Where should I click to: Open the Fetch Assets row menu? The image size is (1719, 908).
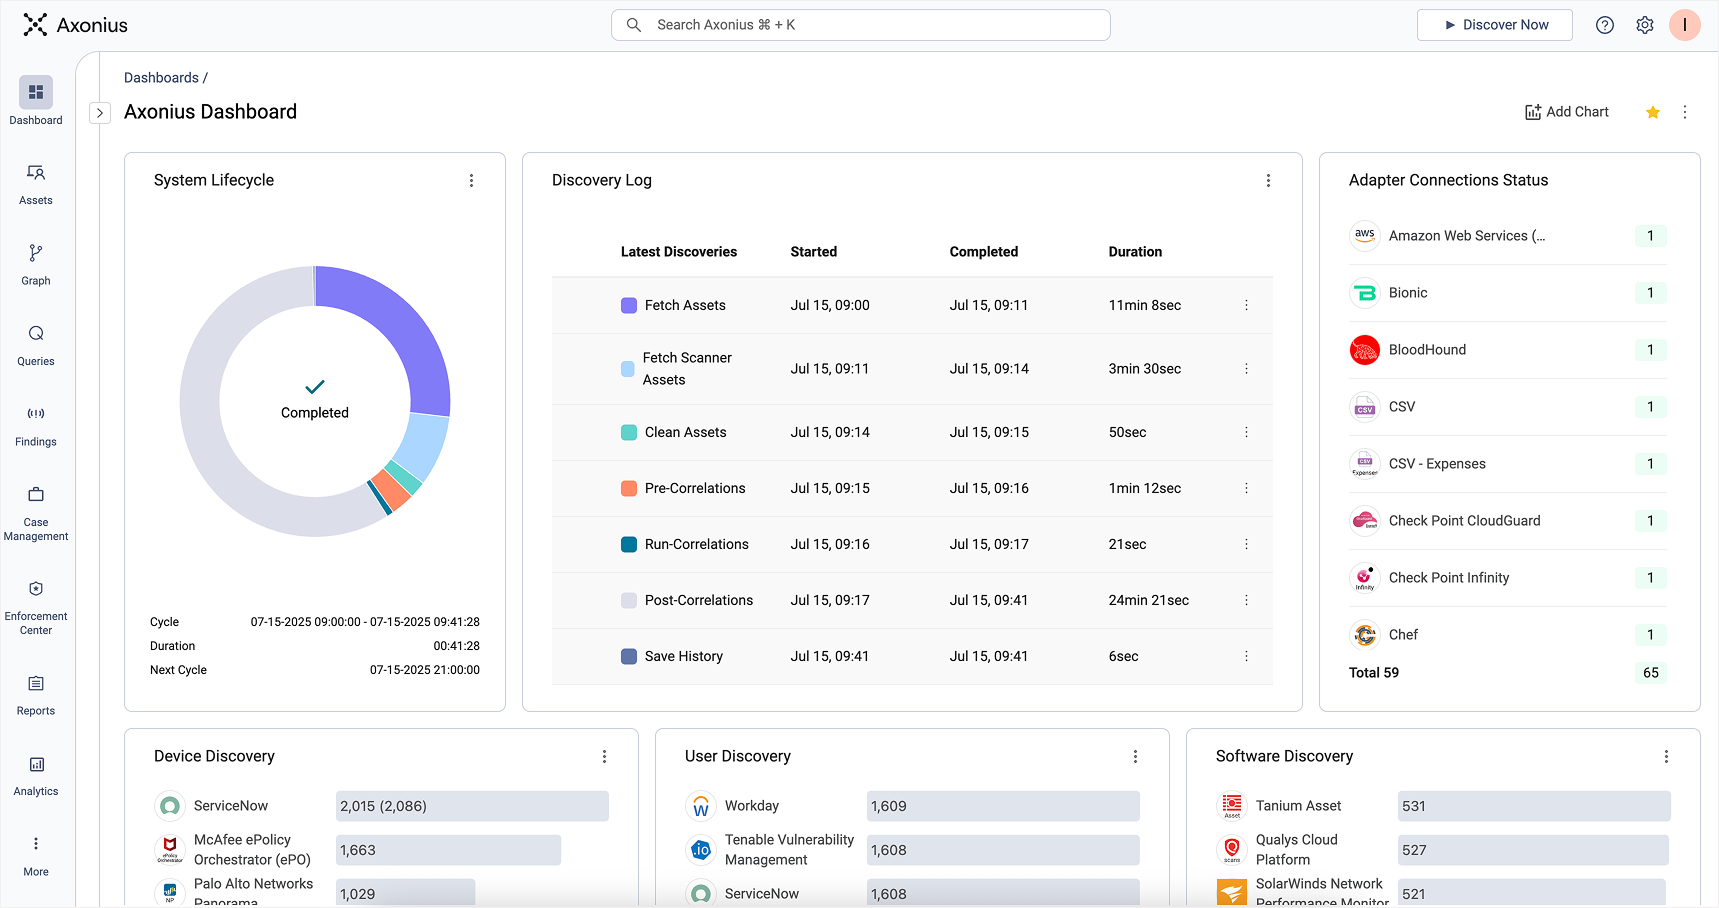[1247, 305]
